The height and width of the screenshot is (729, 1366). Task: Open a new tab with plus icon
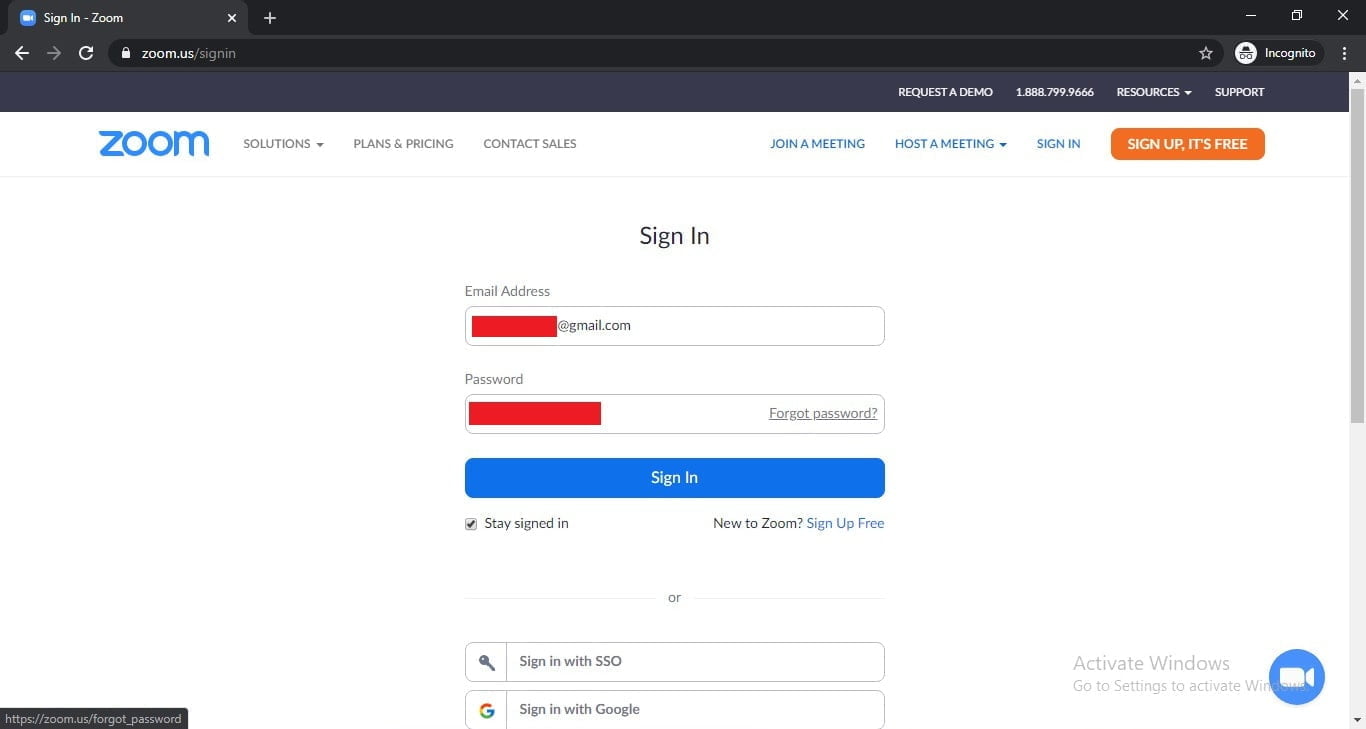[270, 18]
